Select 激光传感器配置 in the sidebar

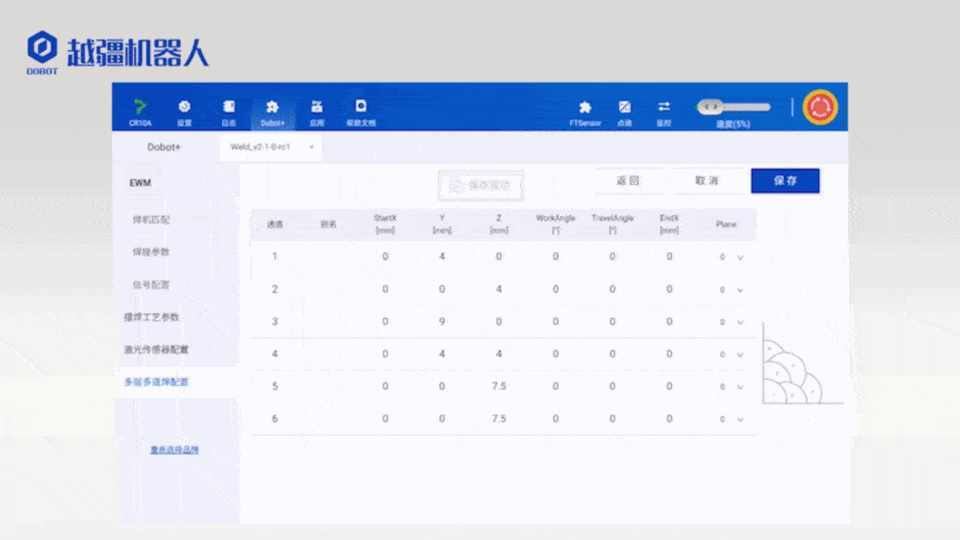(156, 350)
